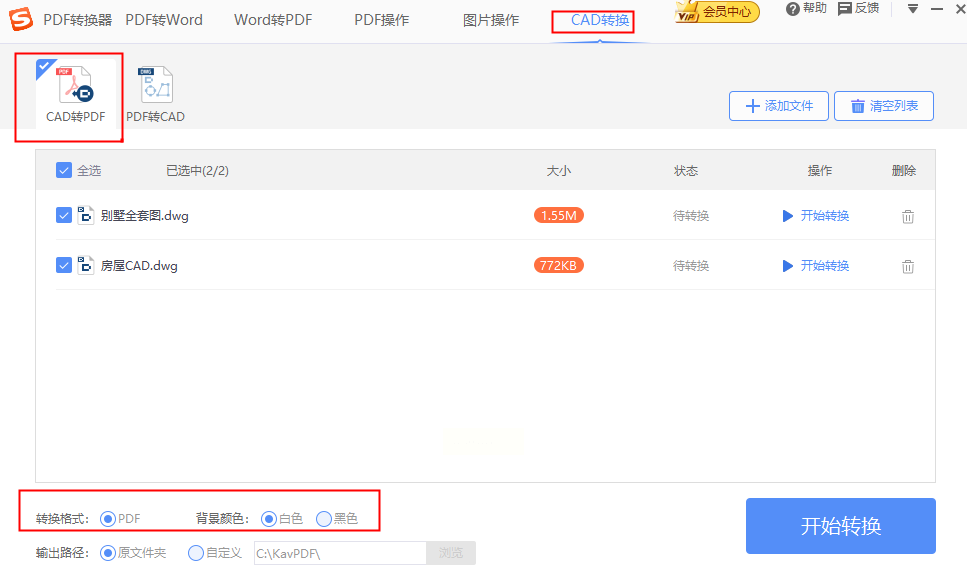Click the 房屋CAD.dwg file name

(139, 265)
